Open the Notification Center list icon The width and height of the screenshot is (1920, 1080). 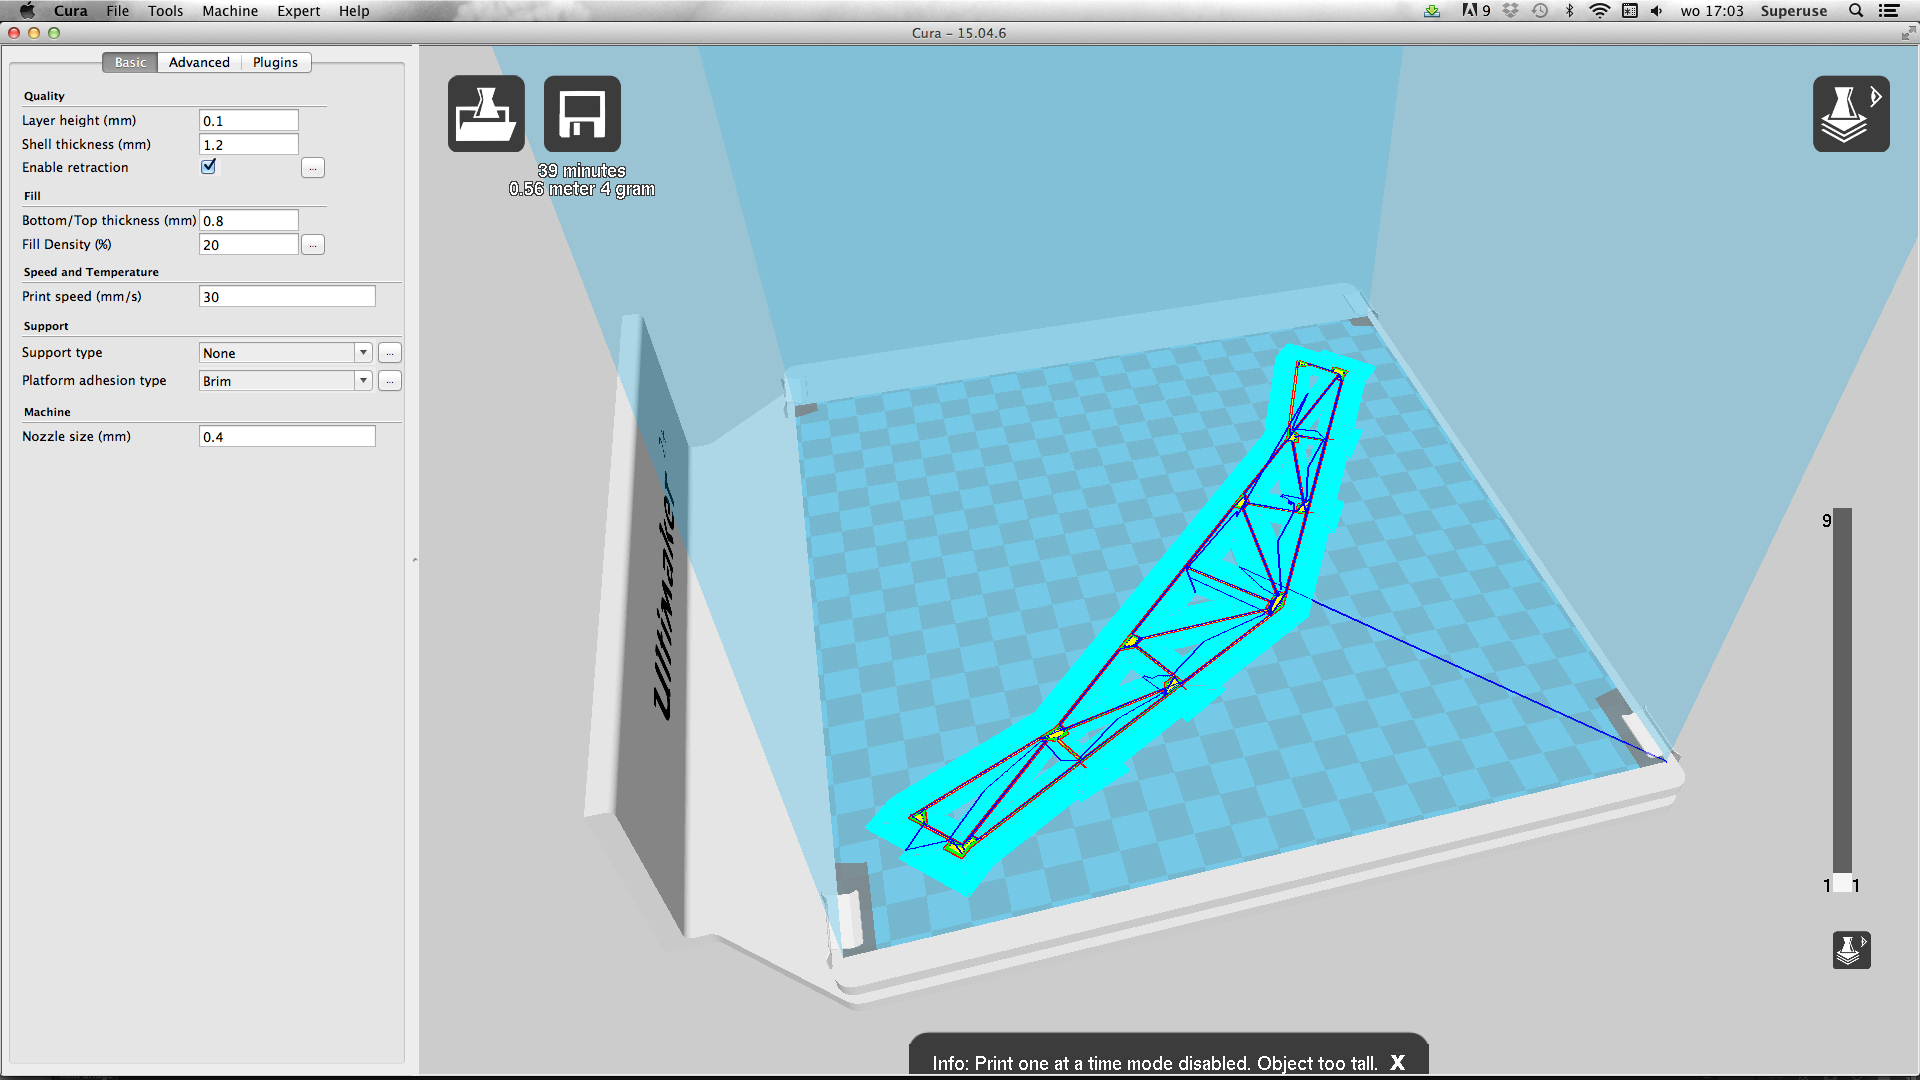[1889, 11]
